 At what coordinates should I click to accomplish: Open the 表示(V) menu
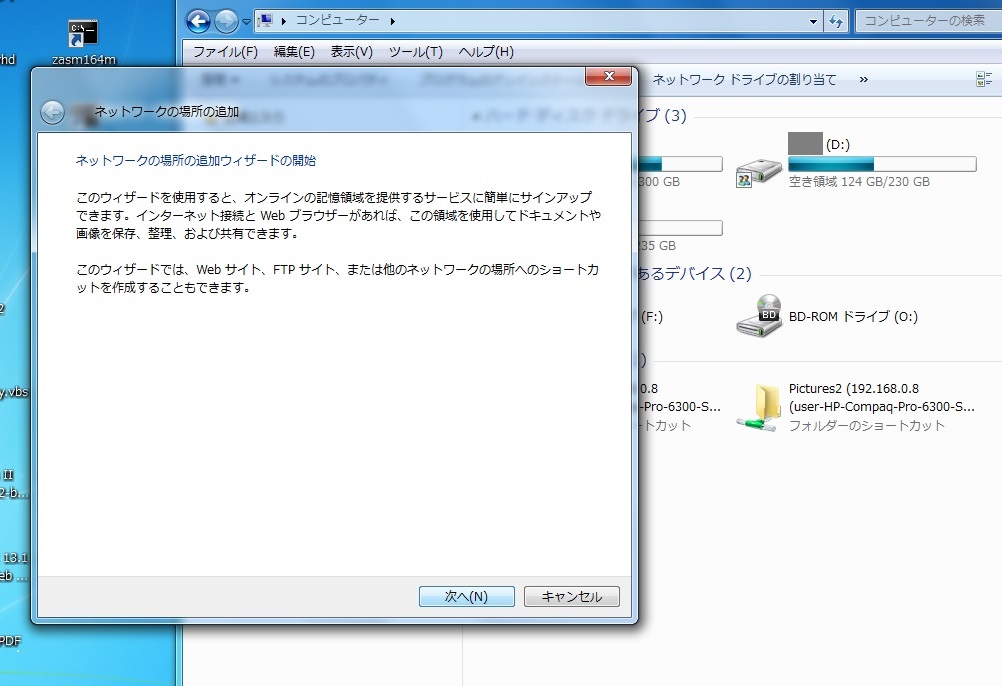(x=351, y=52)
